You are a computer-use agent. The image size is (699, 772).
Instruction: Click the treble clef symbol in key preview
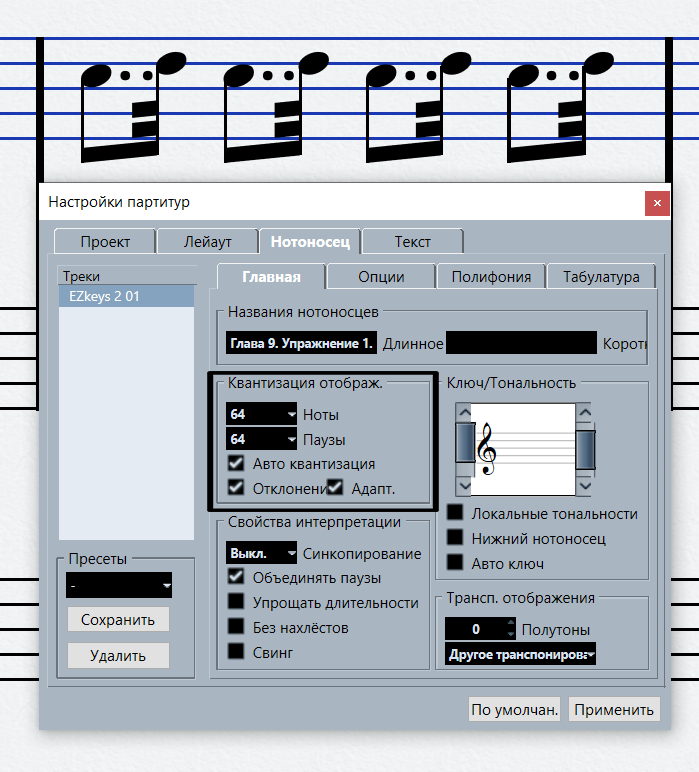(x=488, y=448)
